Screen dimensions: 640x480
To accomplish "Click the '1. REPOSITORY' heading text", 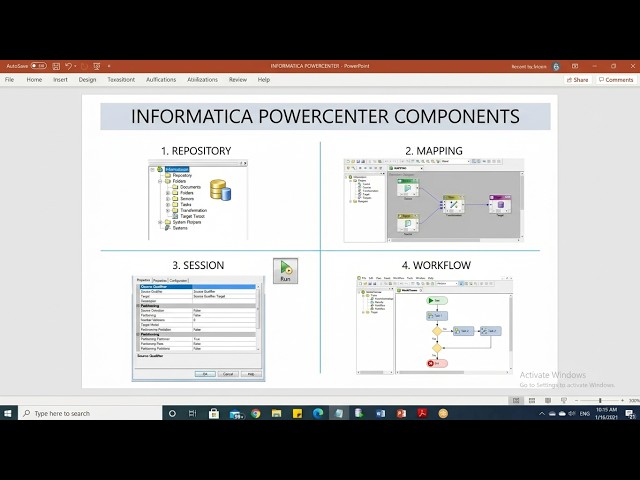I will (x=196, y=151).
